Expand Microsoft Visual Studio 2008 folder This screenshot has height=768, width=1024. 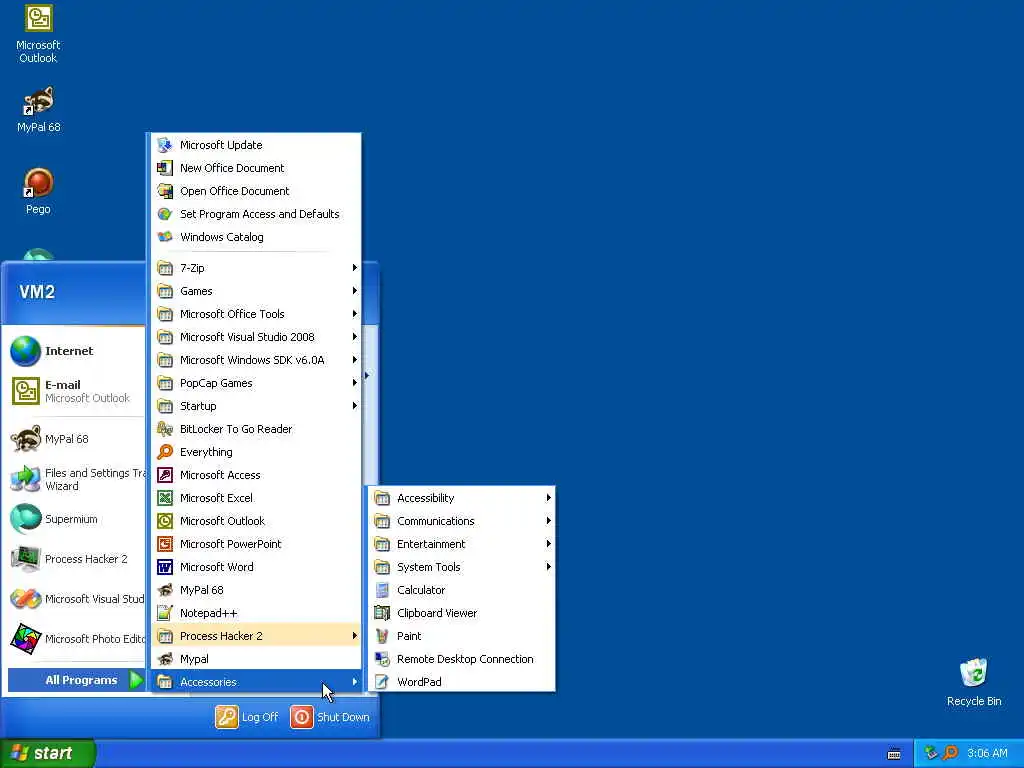[x=256, y=337]
